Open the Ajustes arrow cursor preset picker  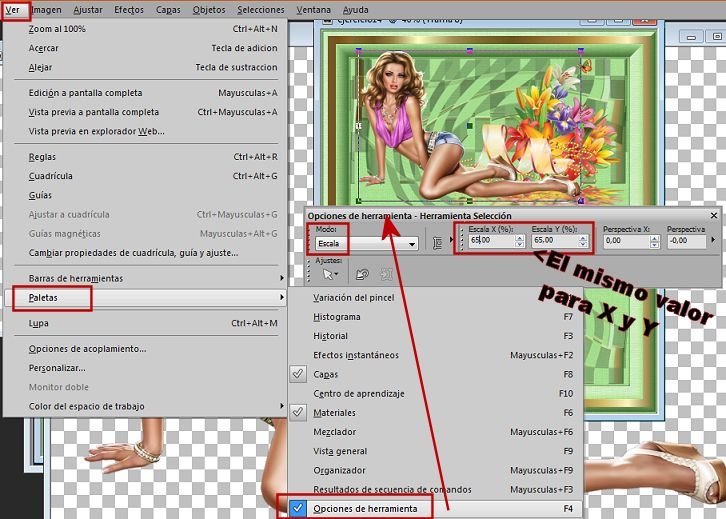330,275
